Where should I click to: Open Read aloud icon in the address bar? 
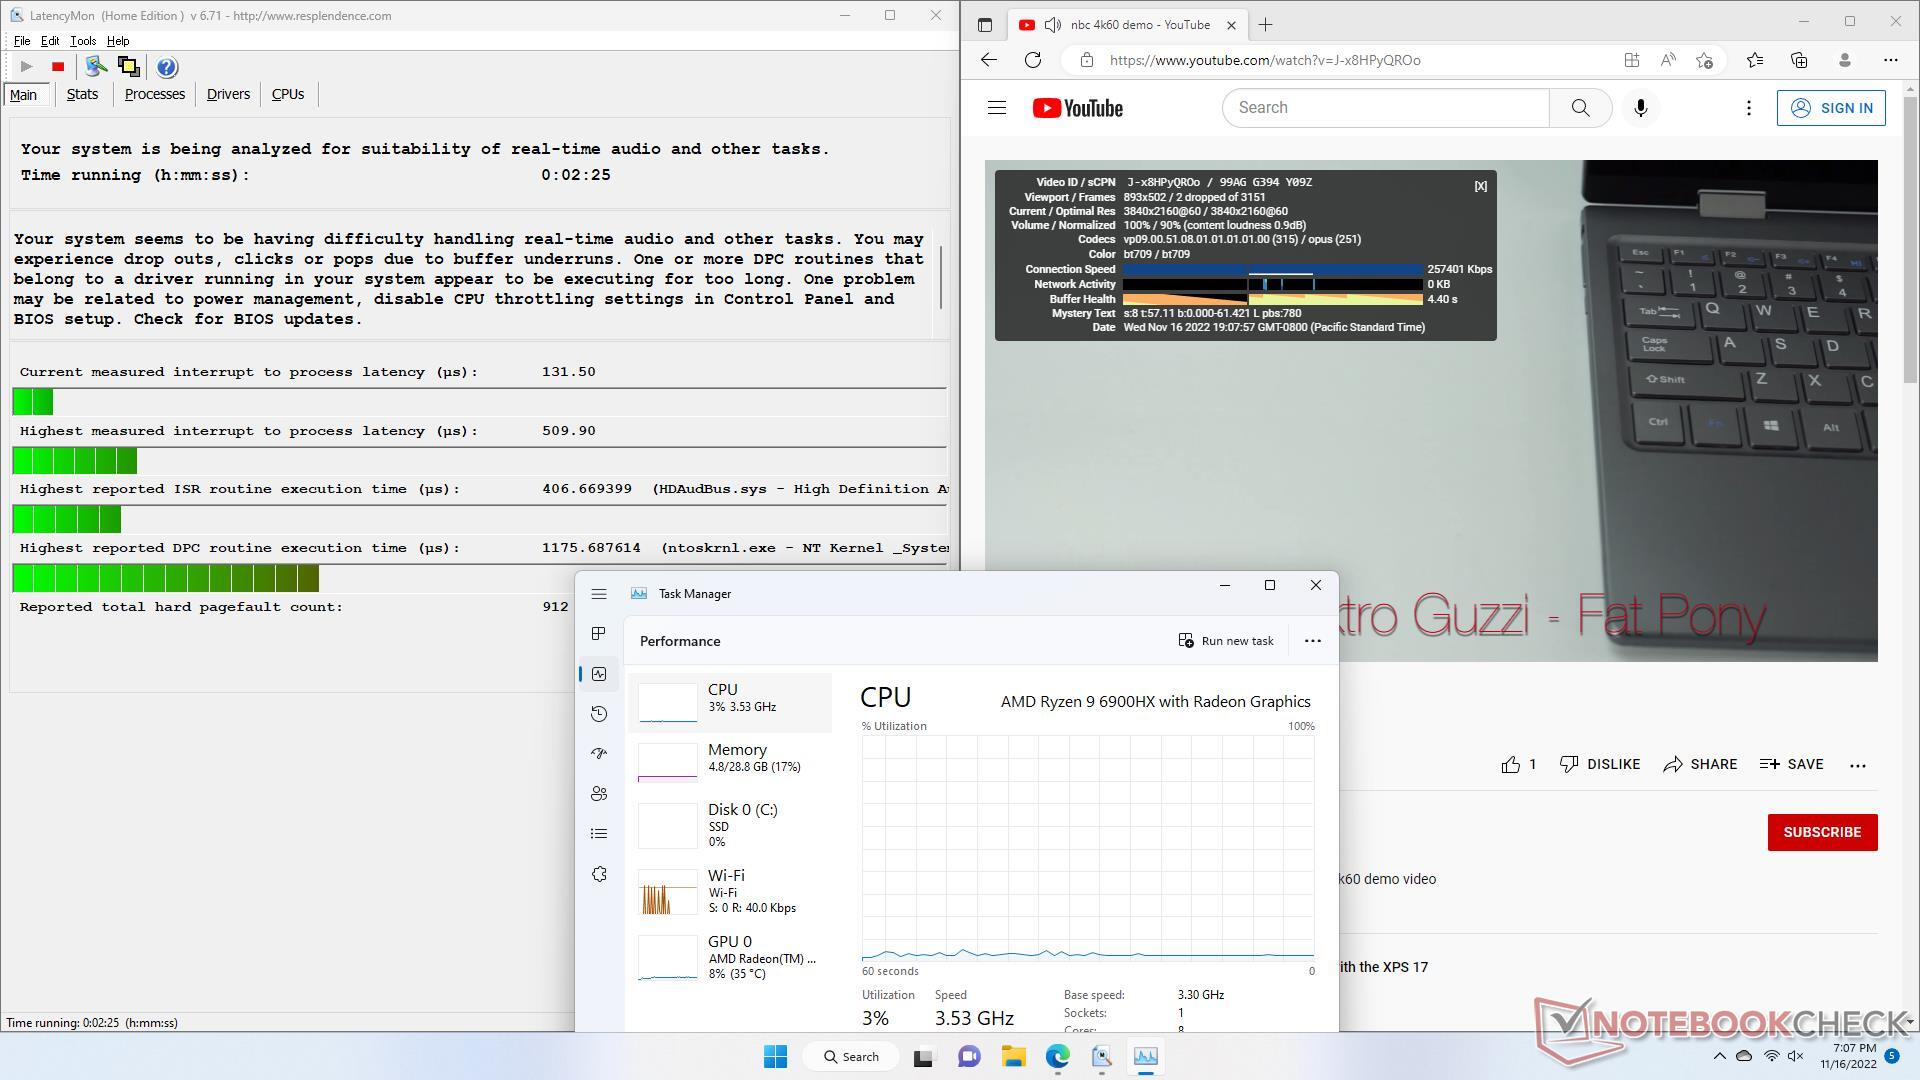tap(1668, 60)
